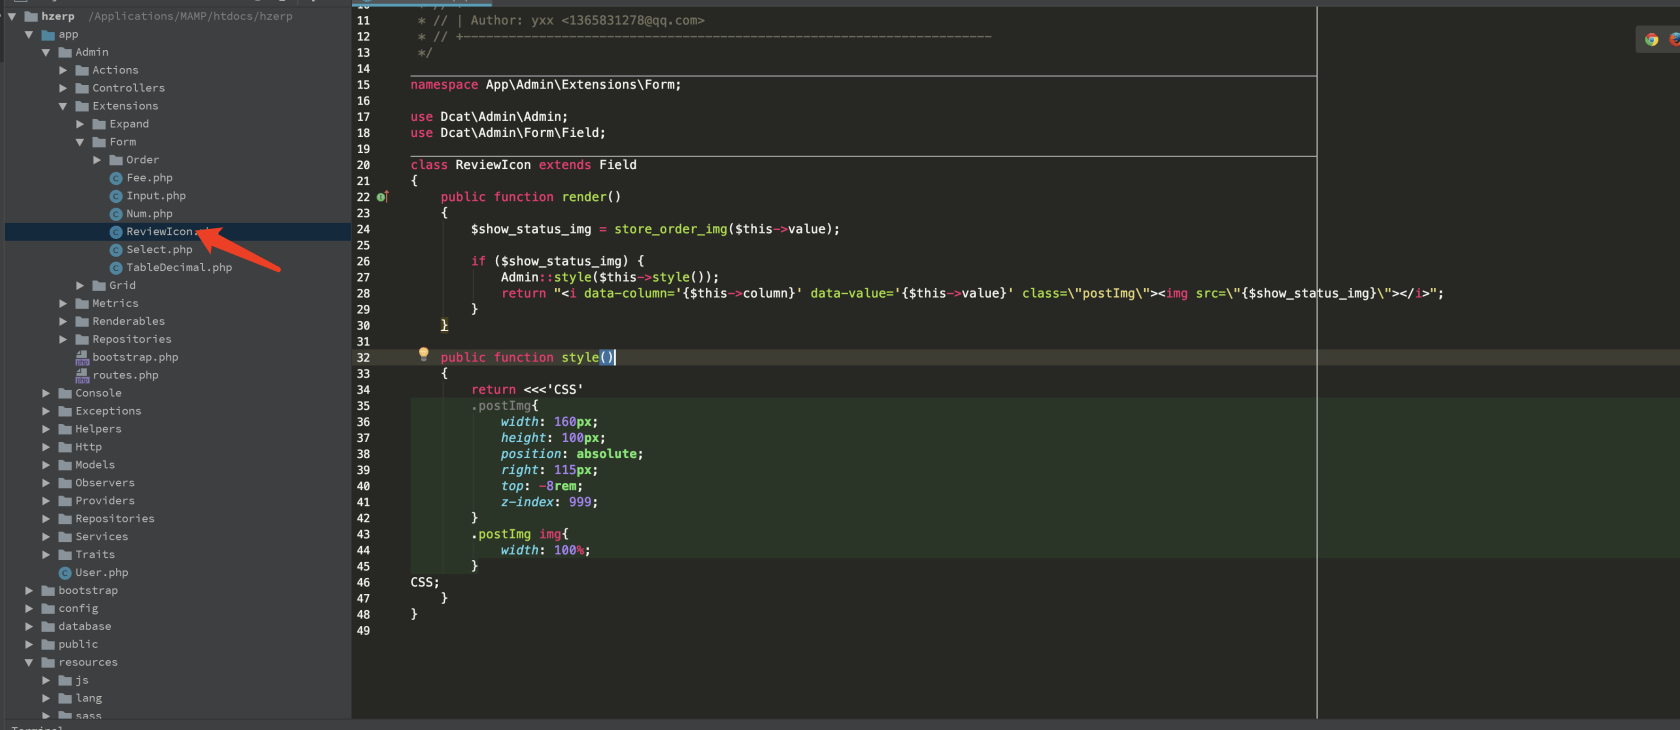1680x730 pixels.
Task: Select the Observers folder
Action: click(x=104, y=483)
